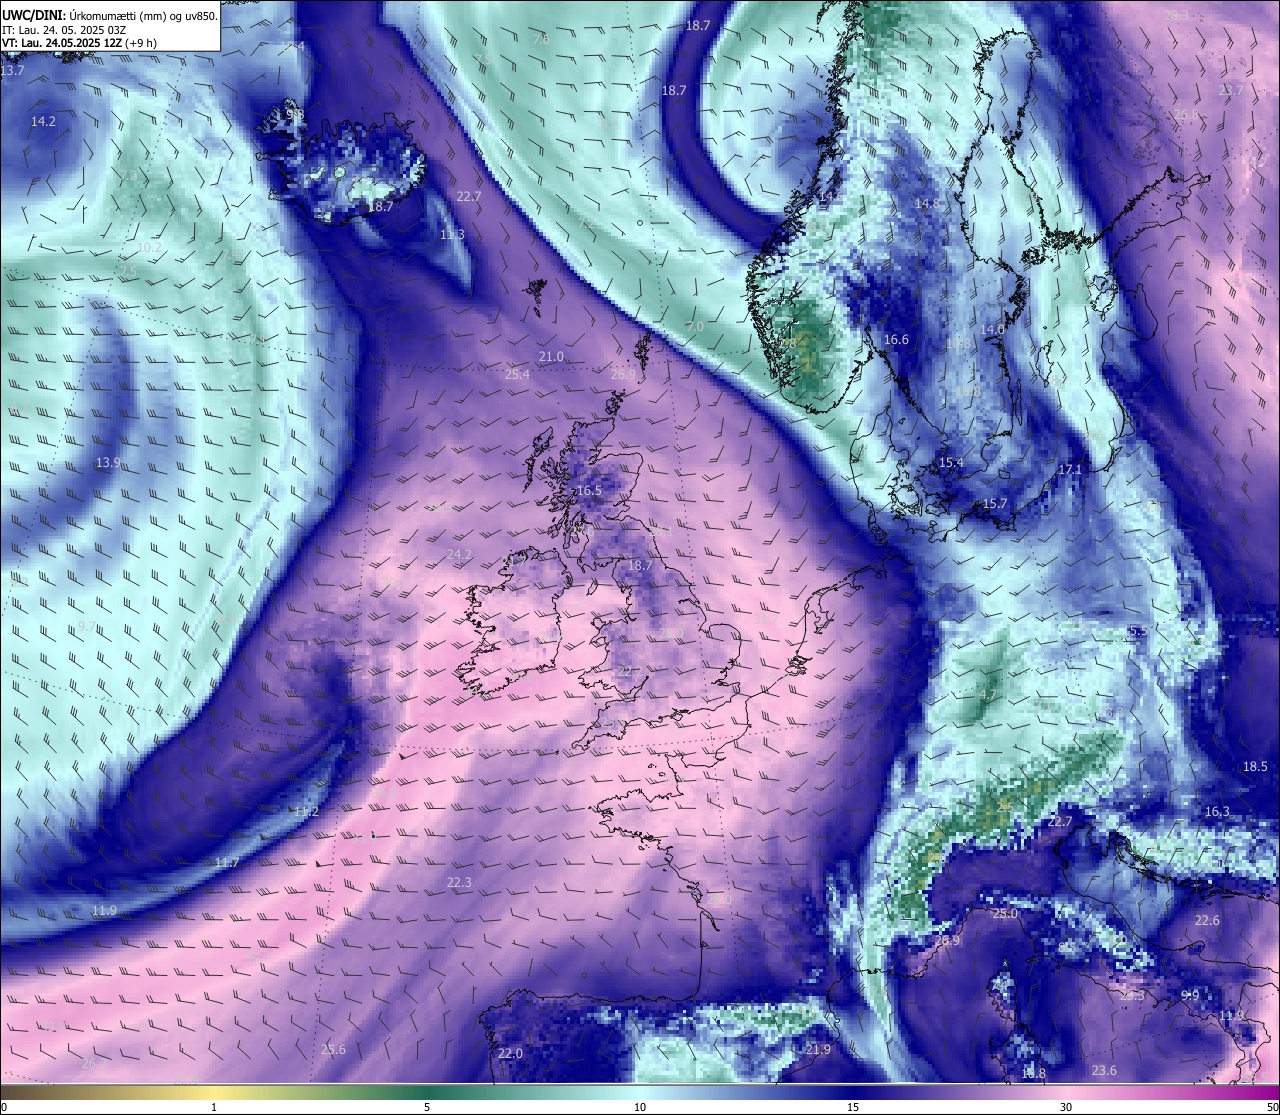Click the map value 4.7
The image size is (1280, 1115).
[987, 693]
